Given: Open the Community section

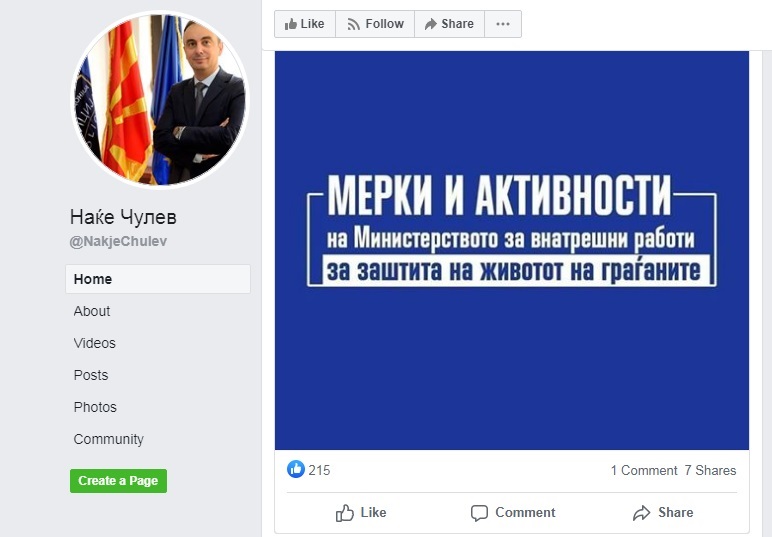Looking at the screenshot, I should tap(108, 439).
